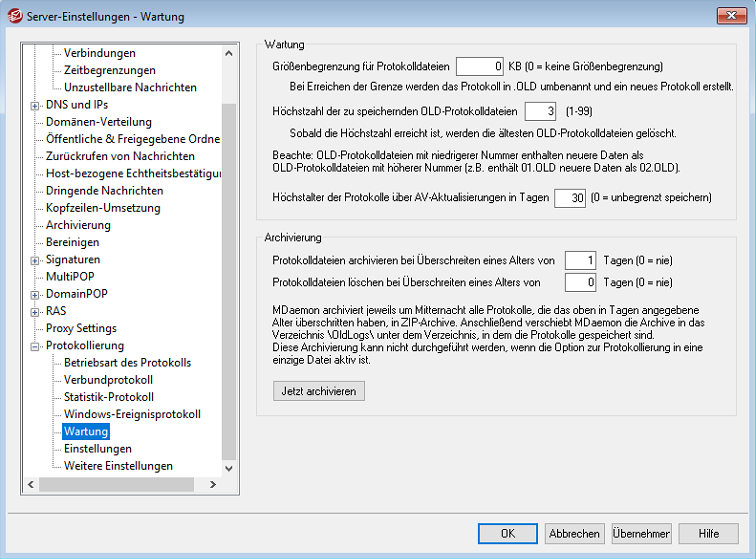The image size is (756, 559).
Task: Collapse the Protokollierung tree node
Action: (35, 346)
